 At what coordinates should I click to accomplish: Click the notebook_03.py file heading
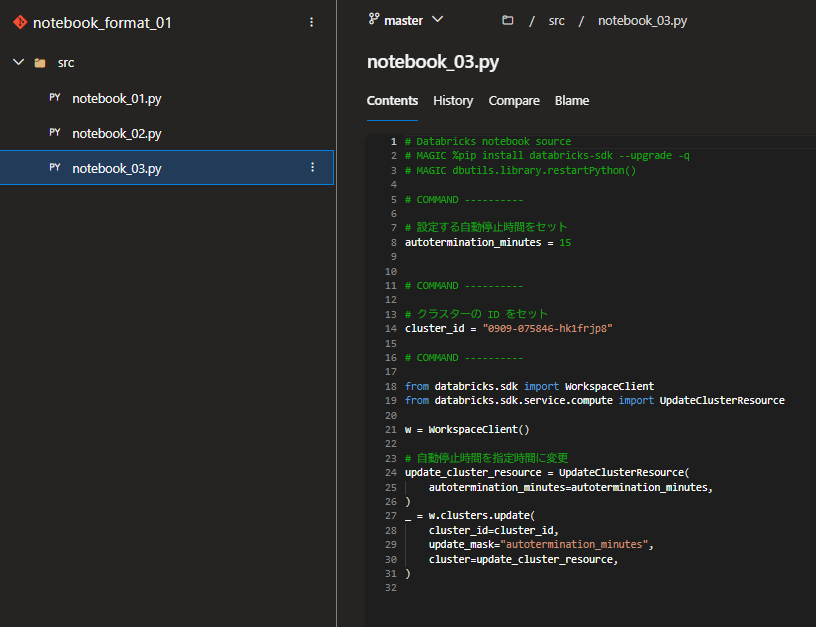click(x=432, y=62)
